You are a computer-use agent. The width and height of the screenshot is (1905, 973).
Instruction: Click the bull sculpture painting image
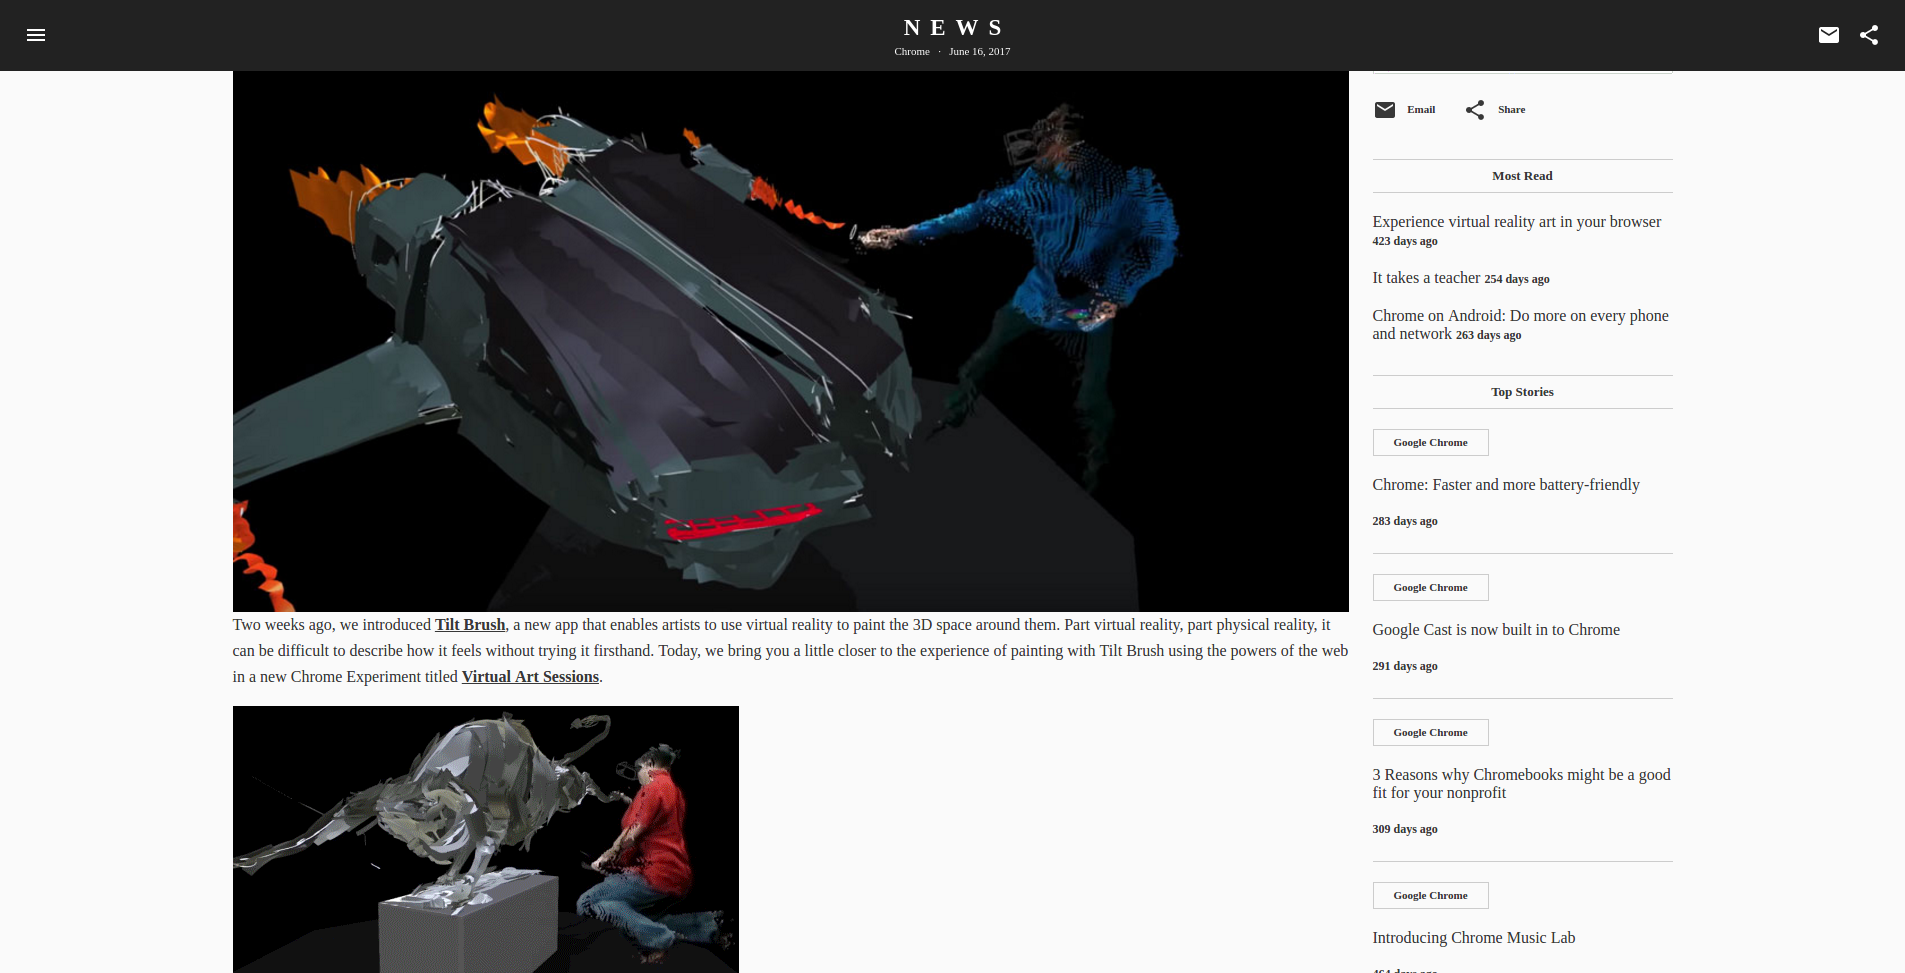click(x=486, y=840)
